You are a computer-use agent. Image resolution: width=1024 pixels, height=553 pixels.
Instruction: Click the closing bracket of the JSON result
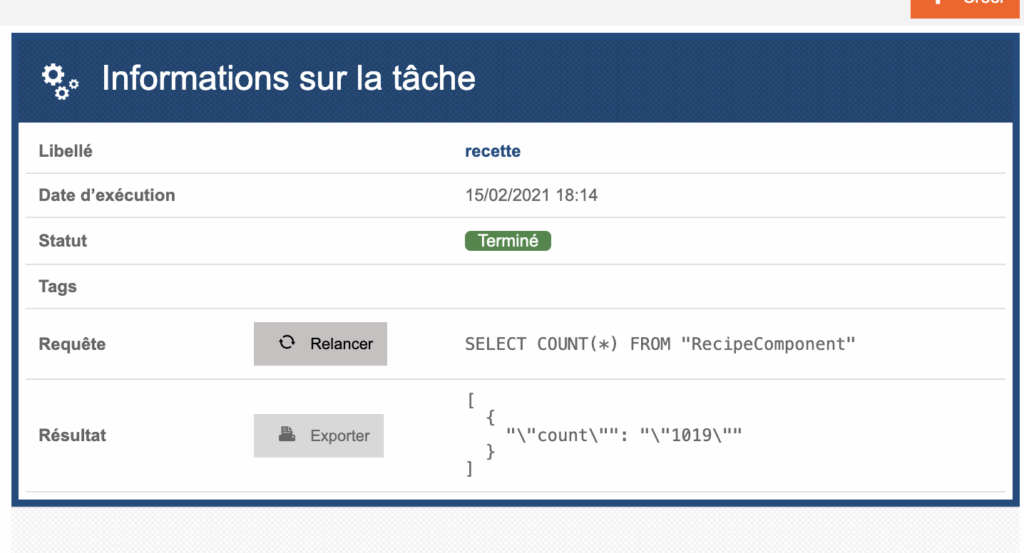[x=470, y=468]
